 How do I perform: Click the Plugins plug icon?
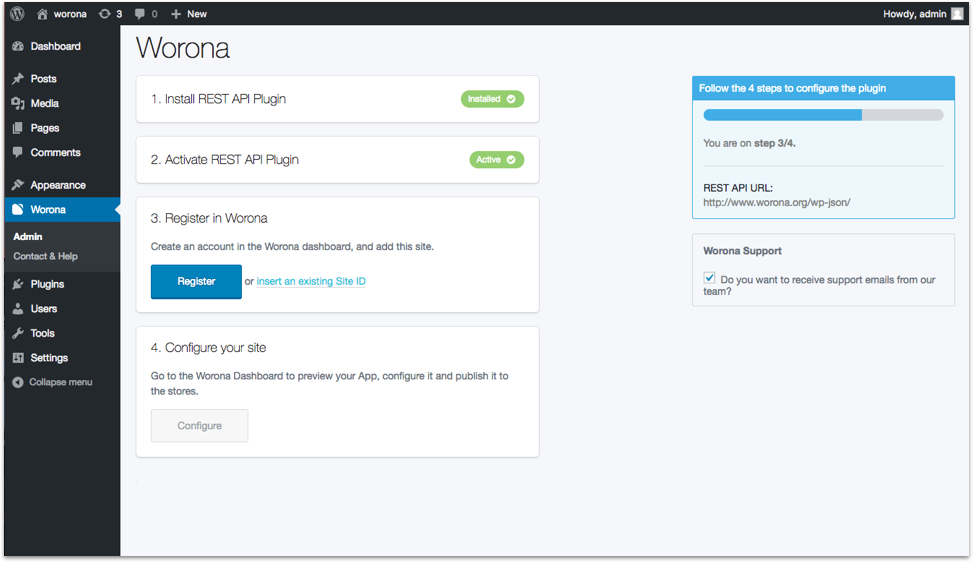pos(18,284)
